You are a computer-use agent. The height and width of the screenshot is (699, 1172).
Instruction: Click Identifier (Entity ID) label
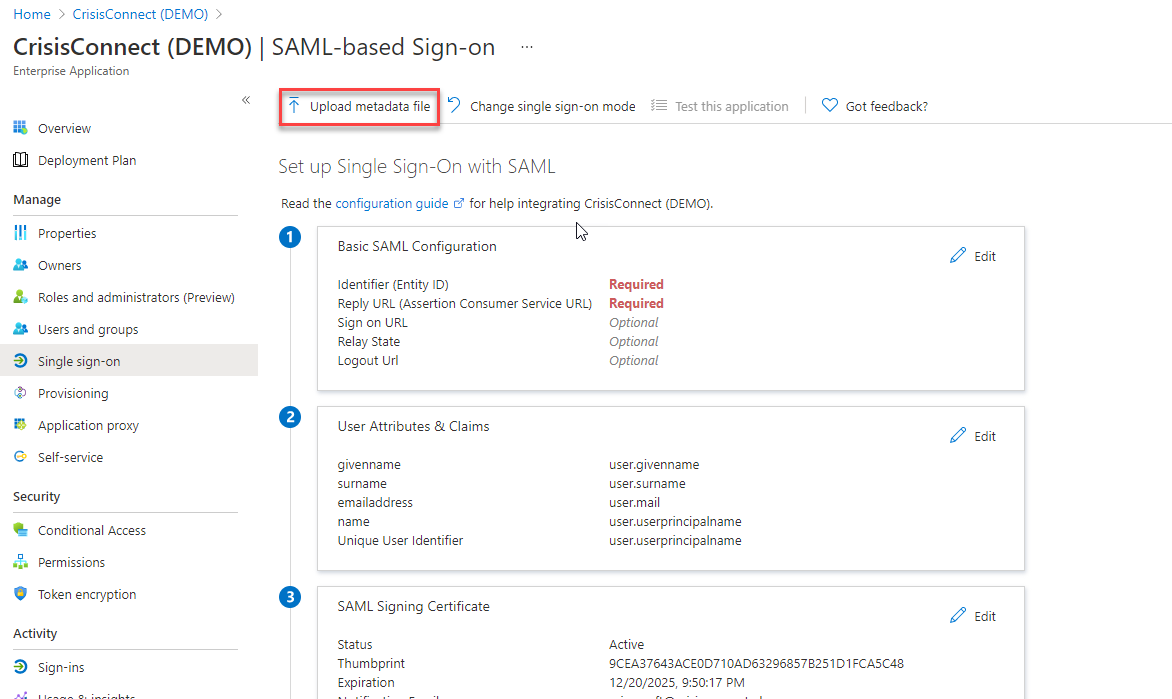pyautogui.click(x=393, y=284)
